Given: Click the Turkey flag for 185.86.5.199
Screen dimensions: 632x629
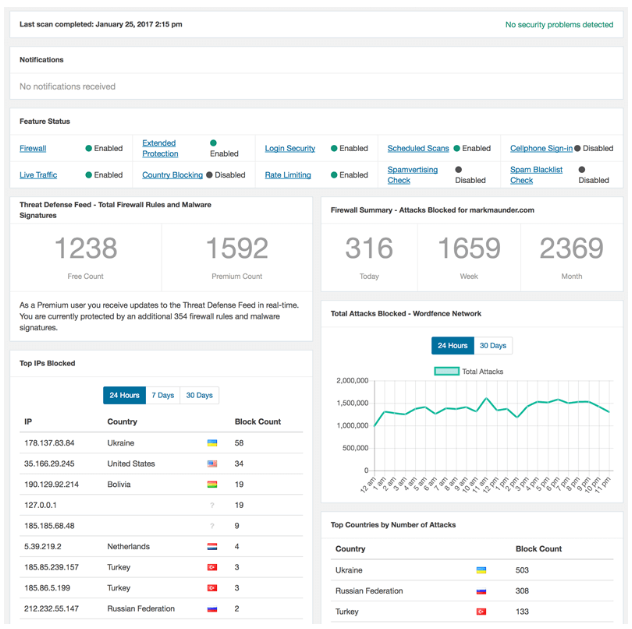Looking at the screenshot, I should point(212,588).
